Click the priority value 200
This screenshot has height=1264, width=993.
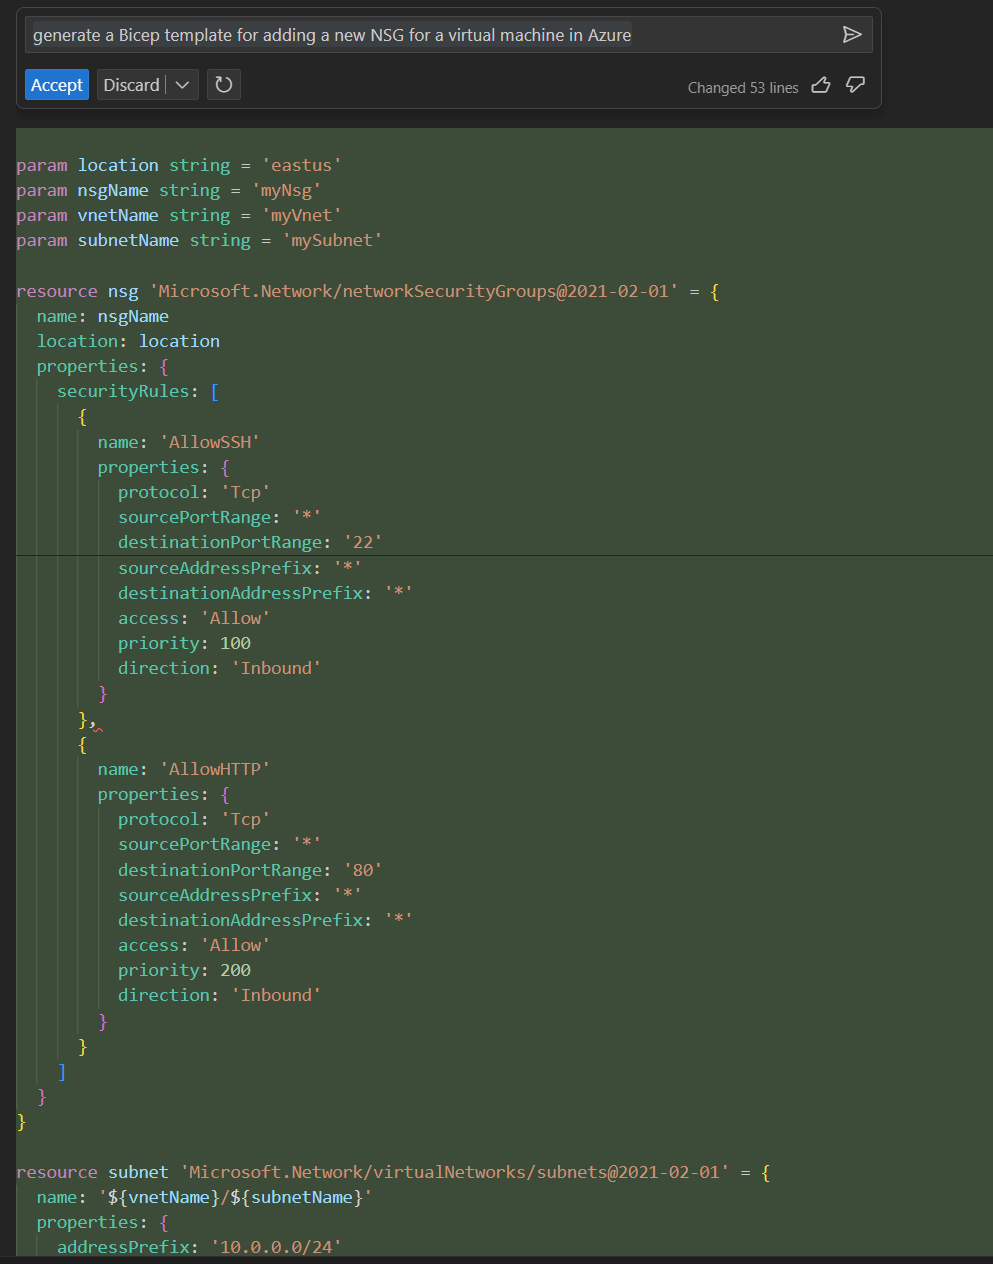coord(235,970)
